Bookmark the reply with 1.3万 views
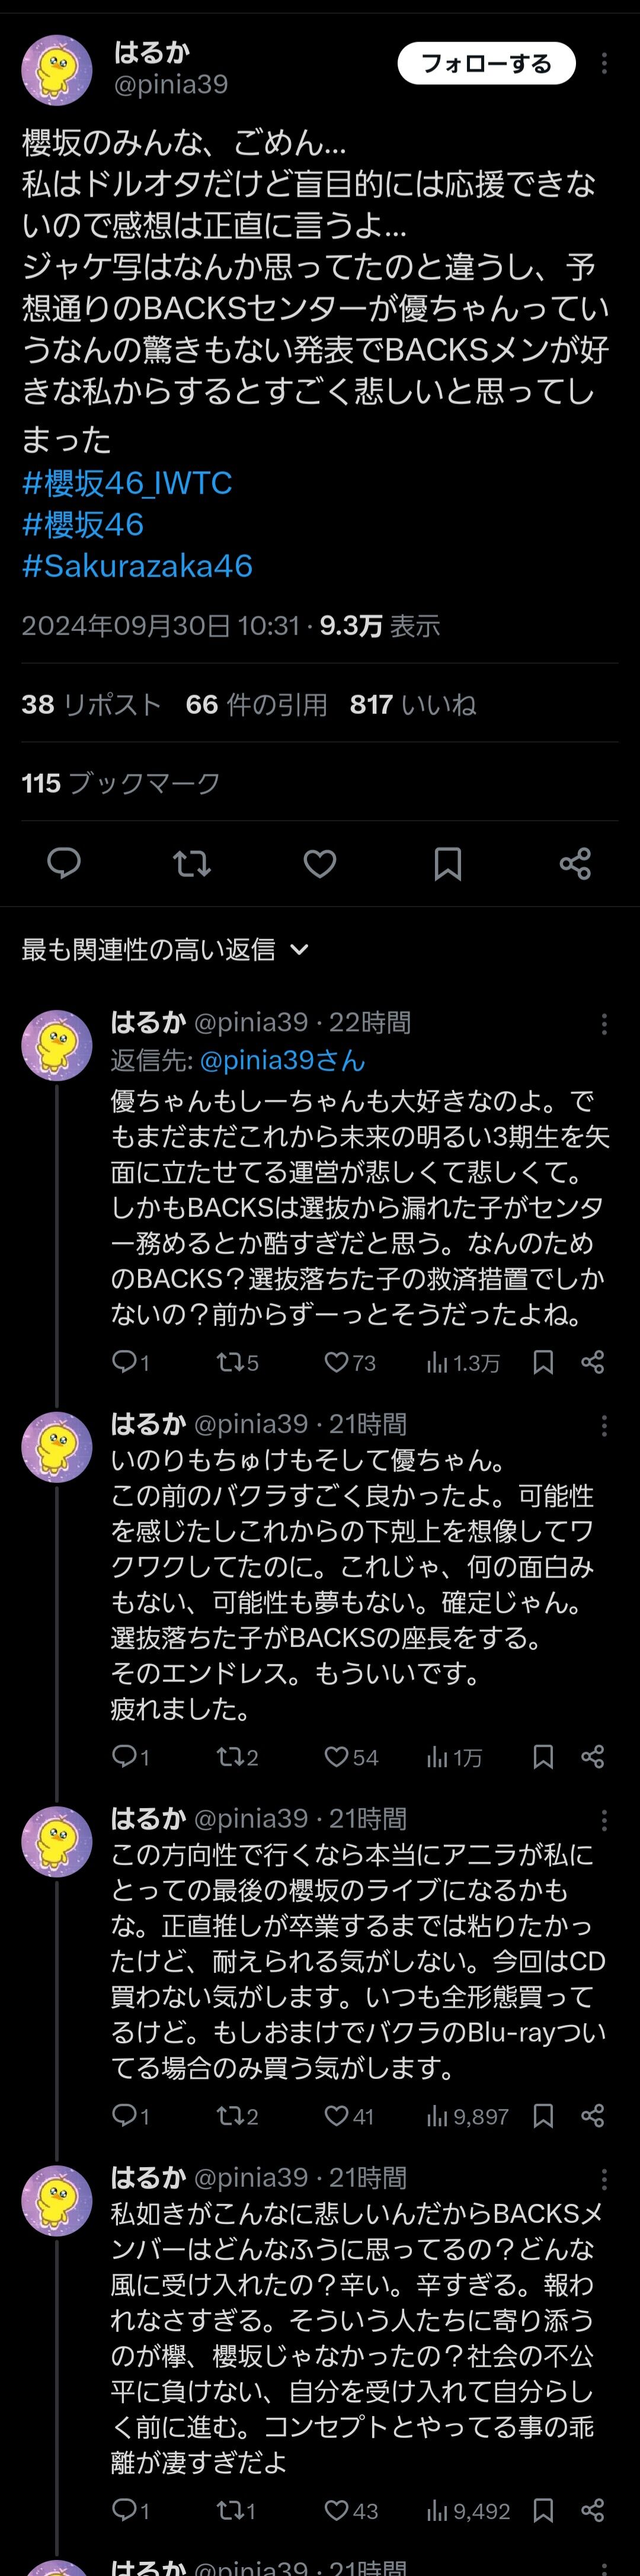 (x=543, y=1362)
